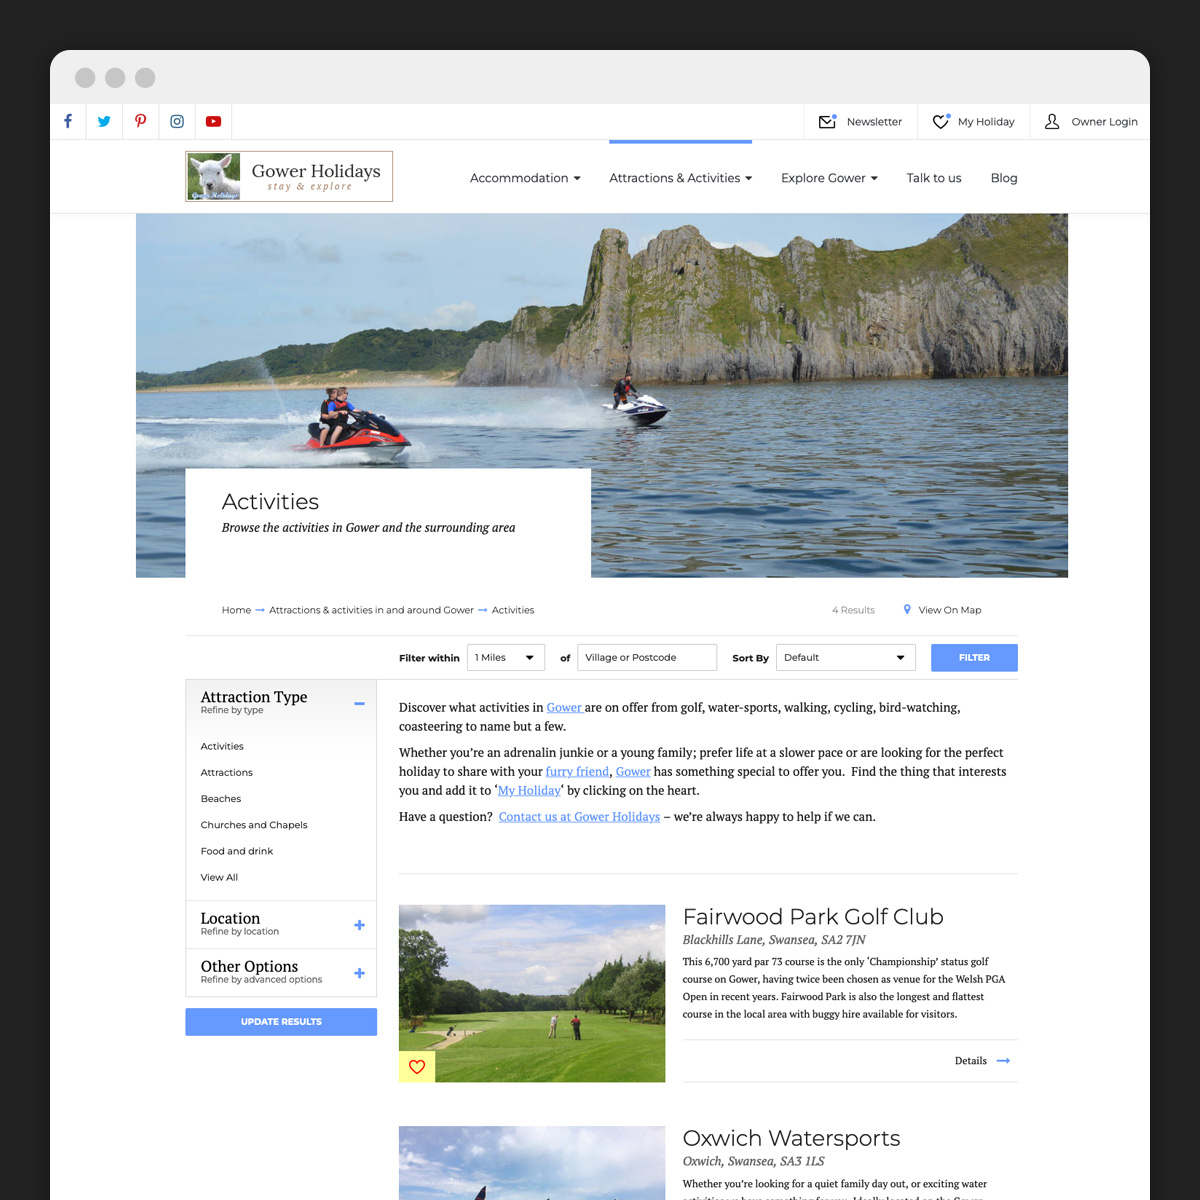The width and height of the screenshot is (1200, 1200).
Task: Click the Oxwich, Swansea, SA3 1LS address
Action: pyautogui.click(x=753, y=1161)
